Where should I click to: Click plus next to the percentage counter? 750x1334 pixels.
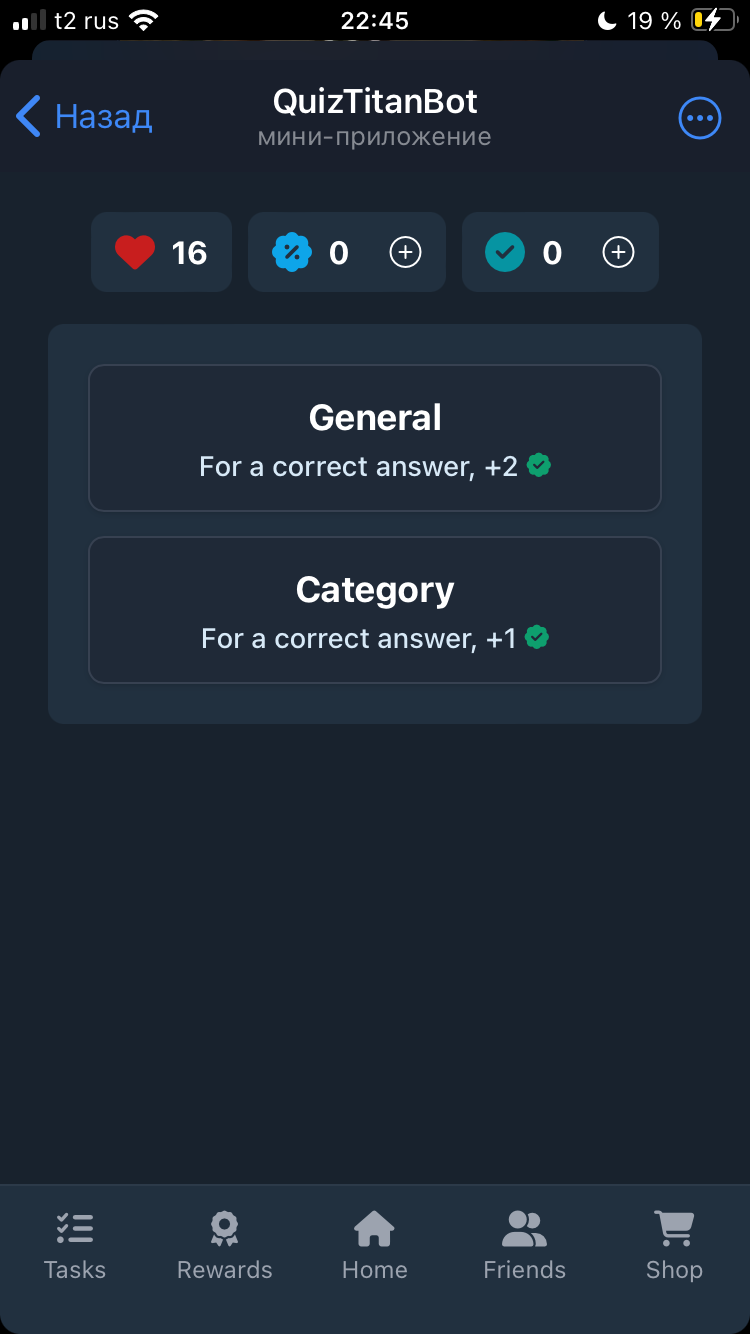(405, 252)
